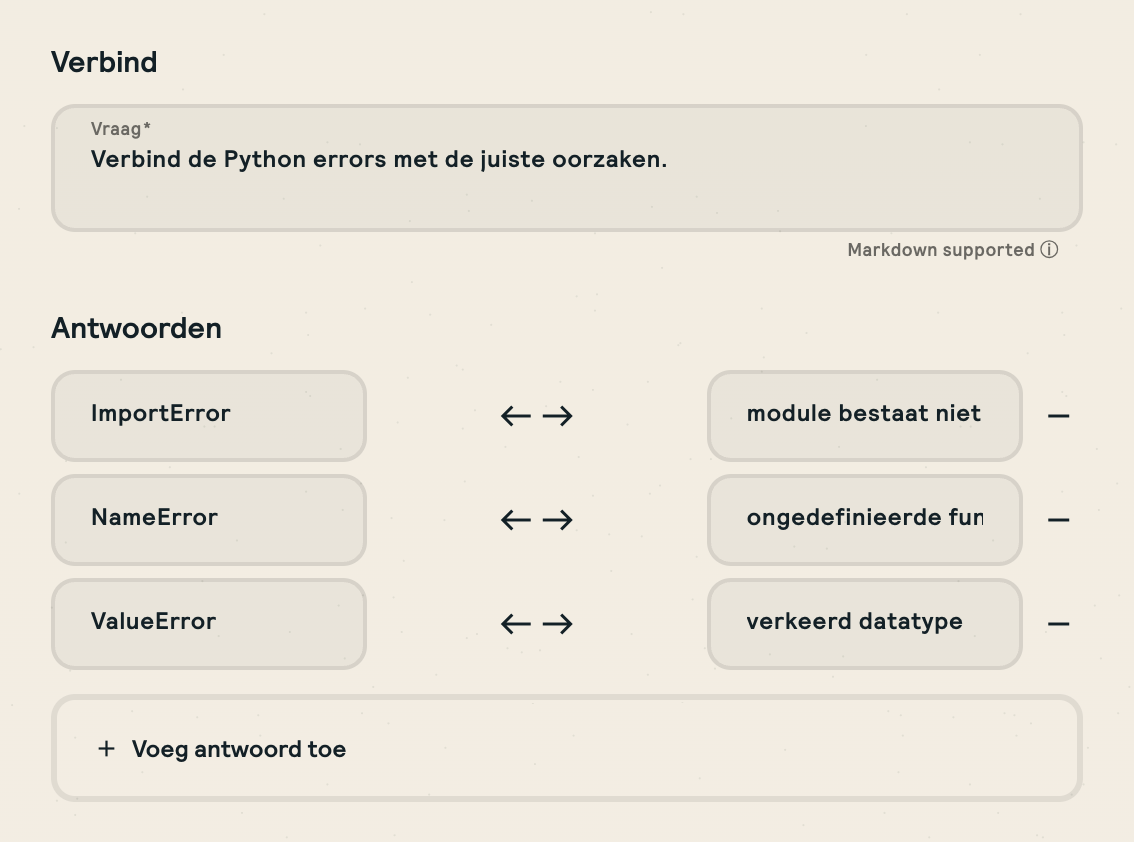Edit the 'ongedefinieerde fun' field
Viewport: 1134px width, 842px height.
[864, 520]
